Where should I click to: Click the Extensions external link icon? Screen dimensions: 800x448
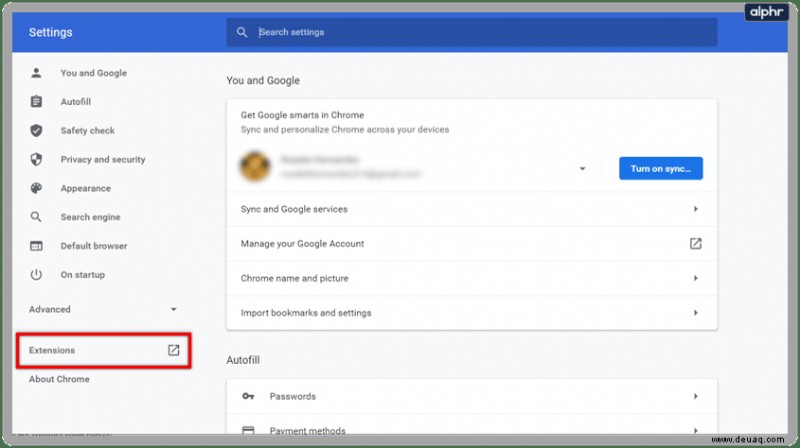click(173, 350)
